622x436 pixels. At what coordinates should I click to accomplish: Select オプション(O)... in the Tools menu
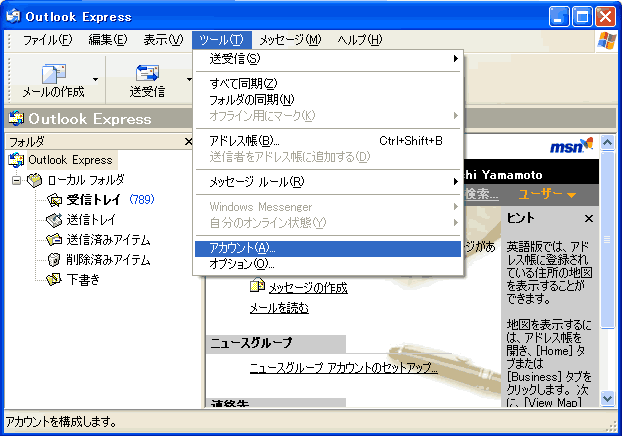328,264
